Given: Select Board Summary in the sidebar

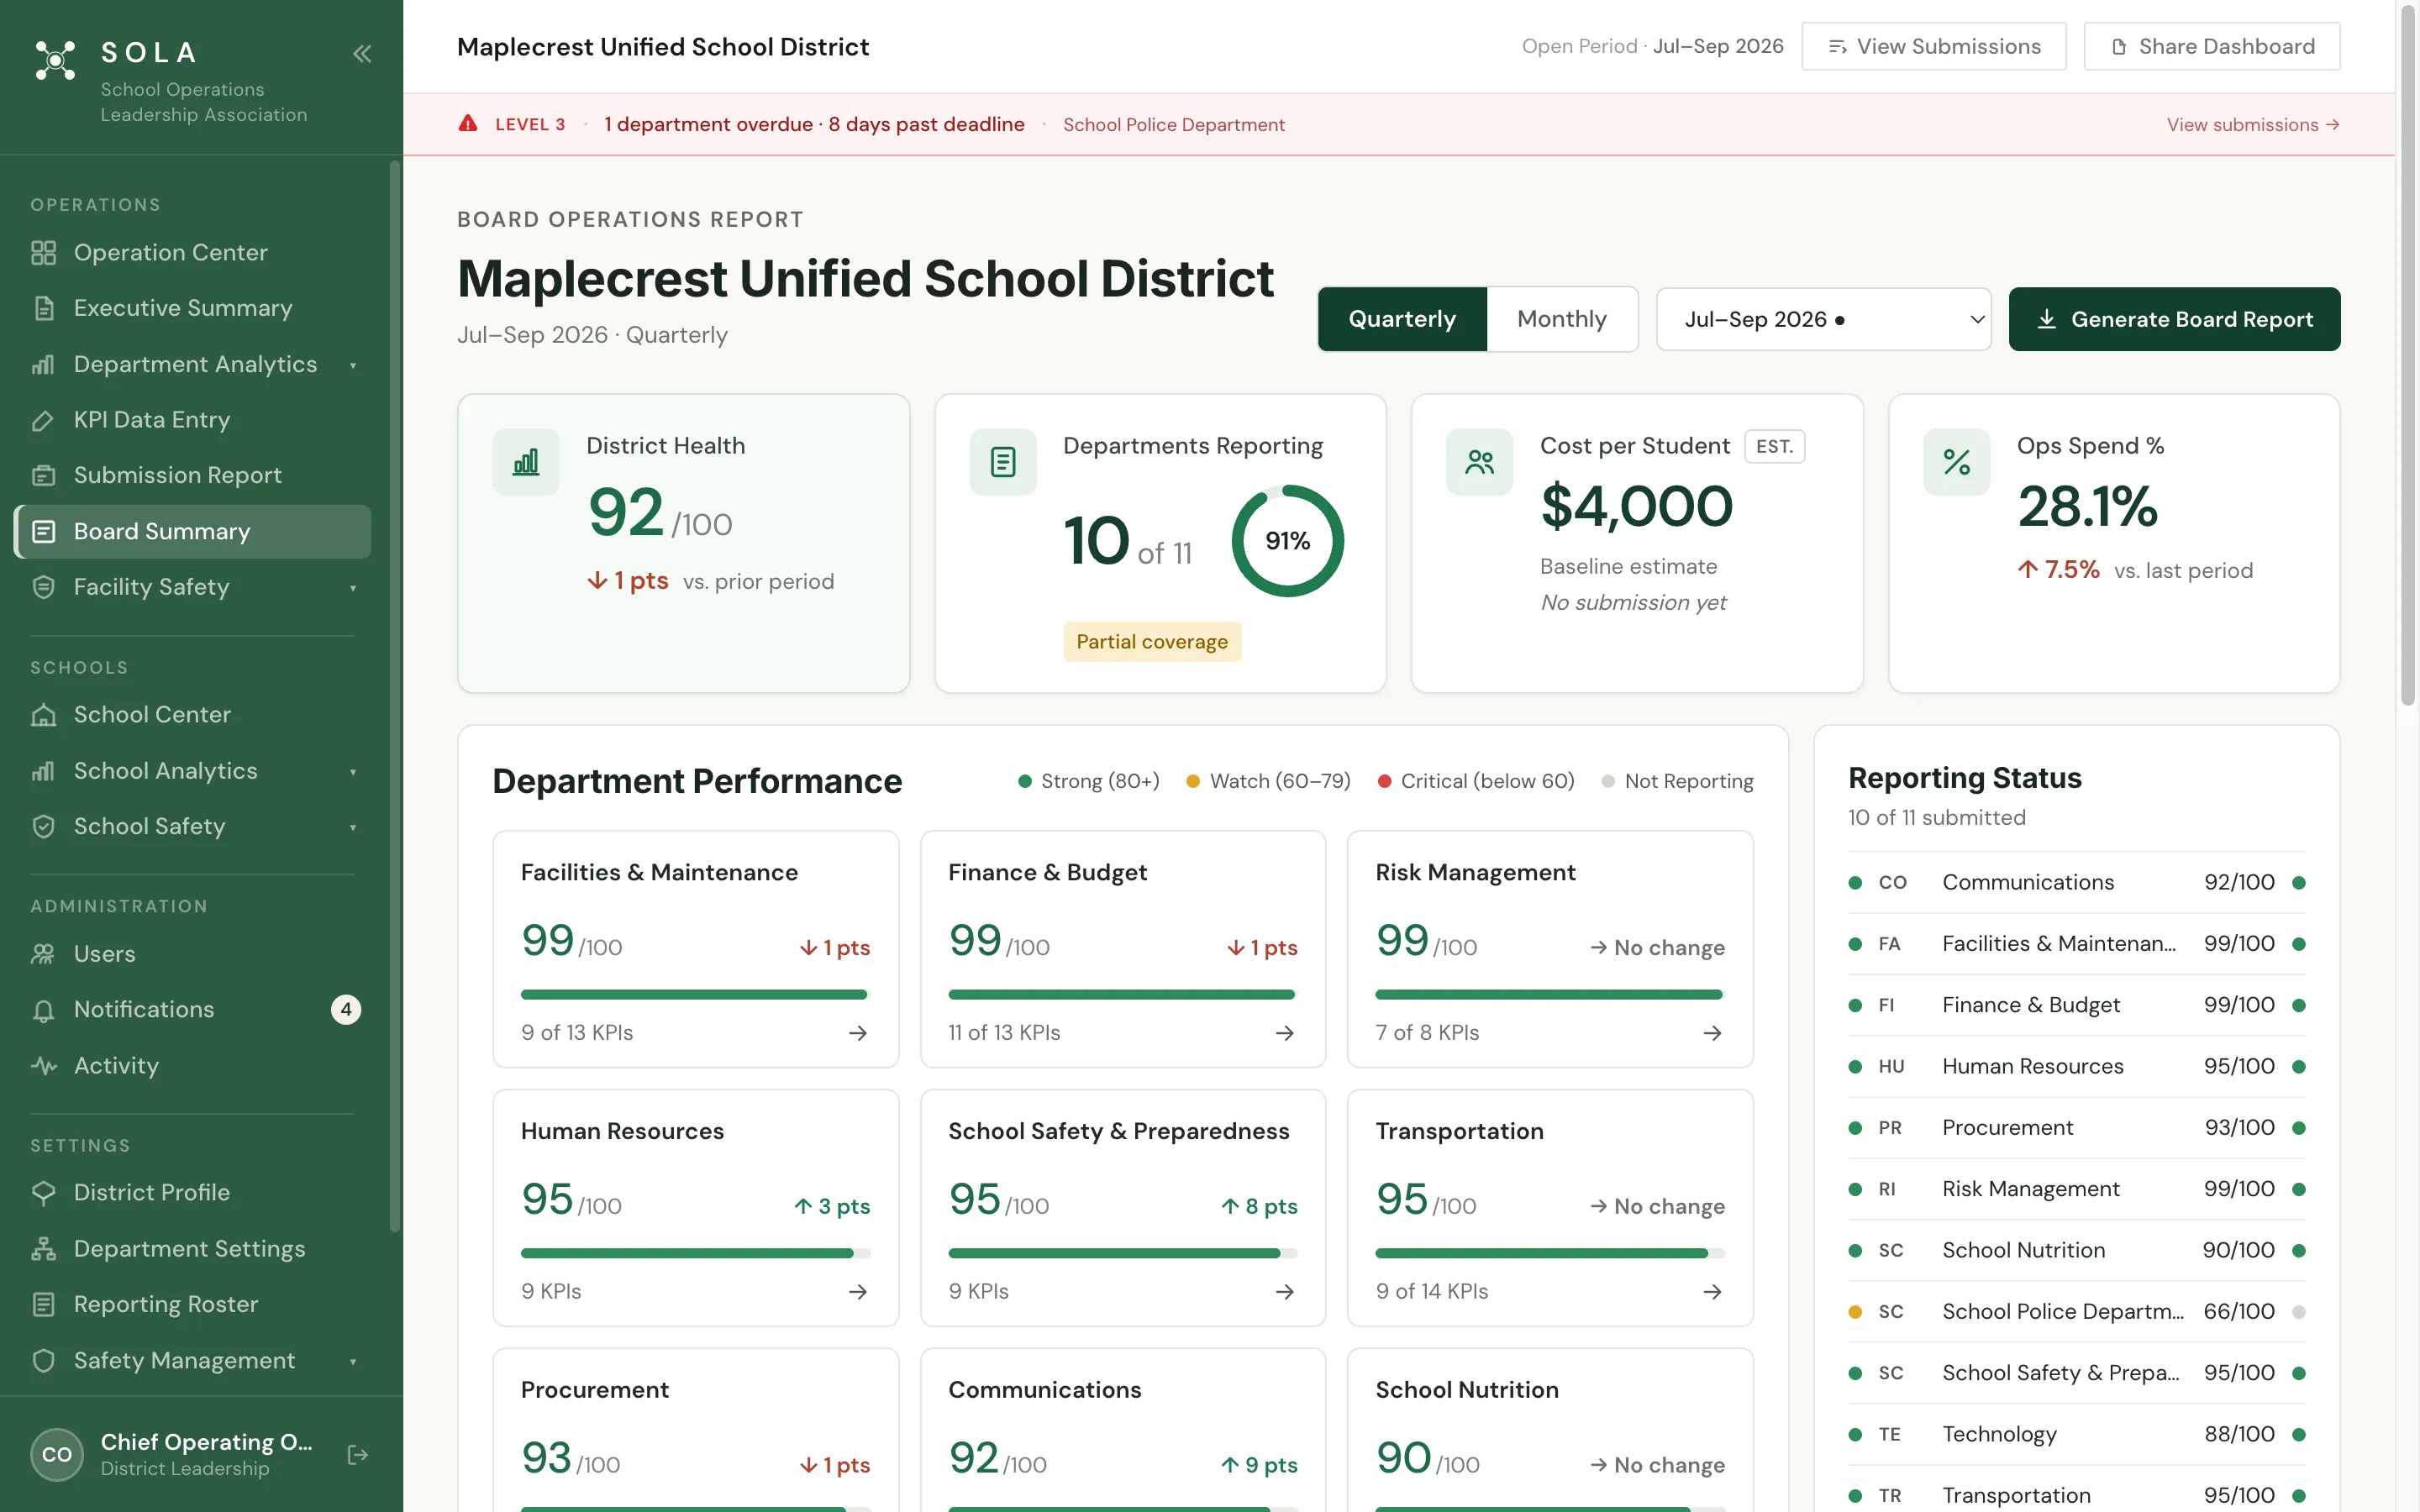Looking at the screenshot, I should pos(193,531).
